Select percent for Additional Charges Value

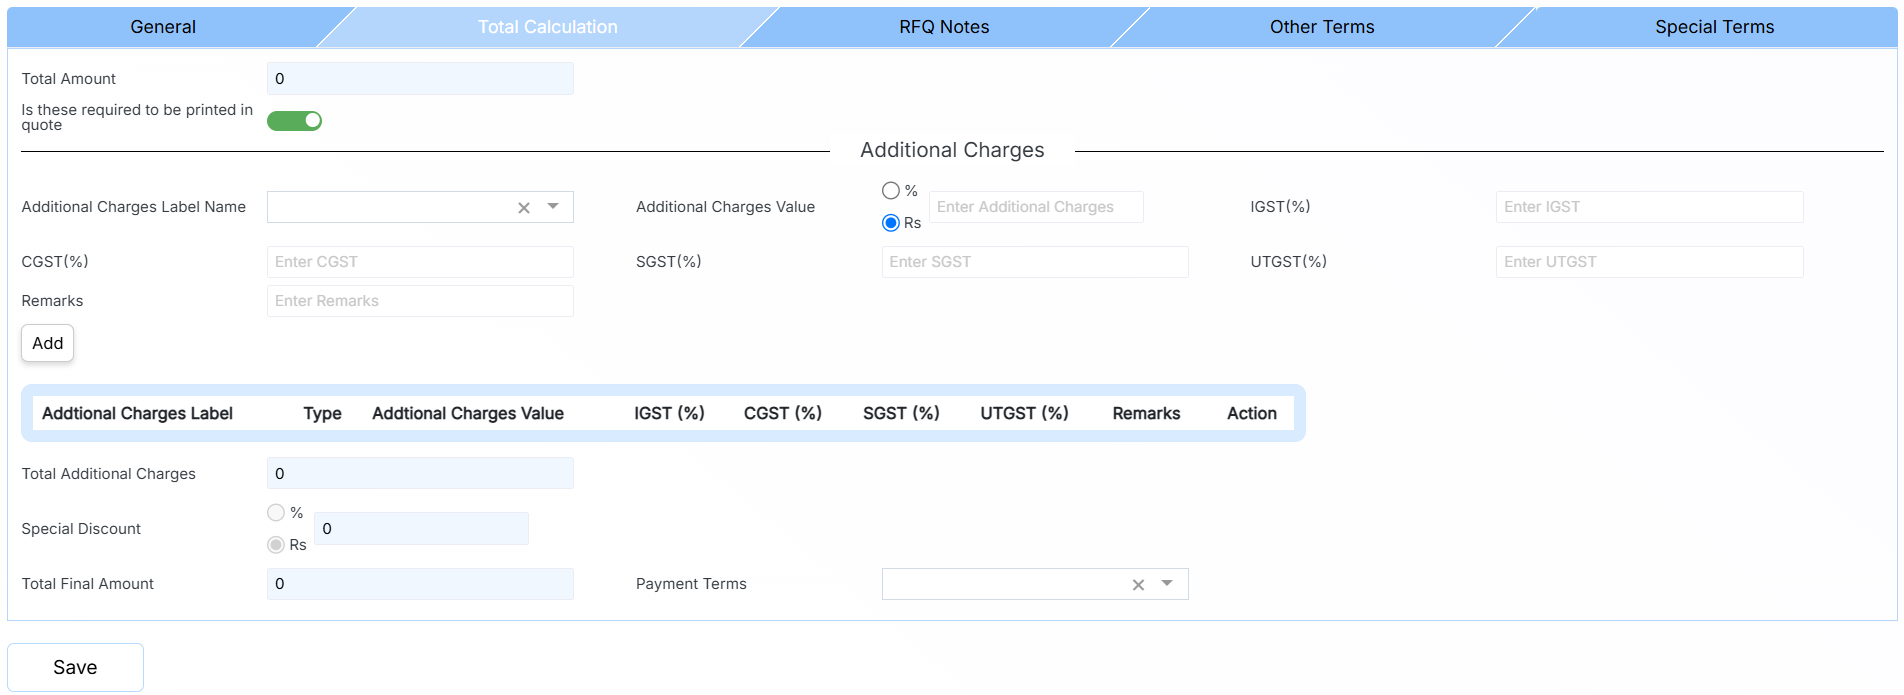tap(890, 190)
